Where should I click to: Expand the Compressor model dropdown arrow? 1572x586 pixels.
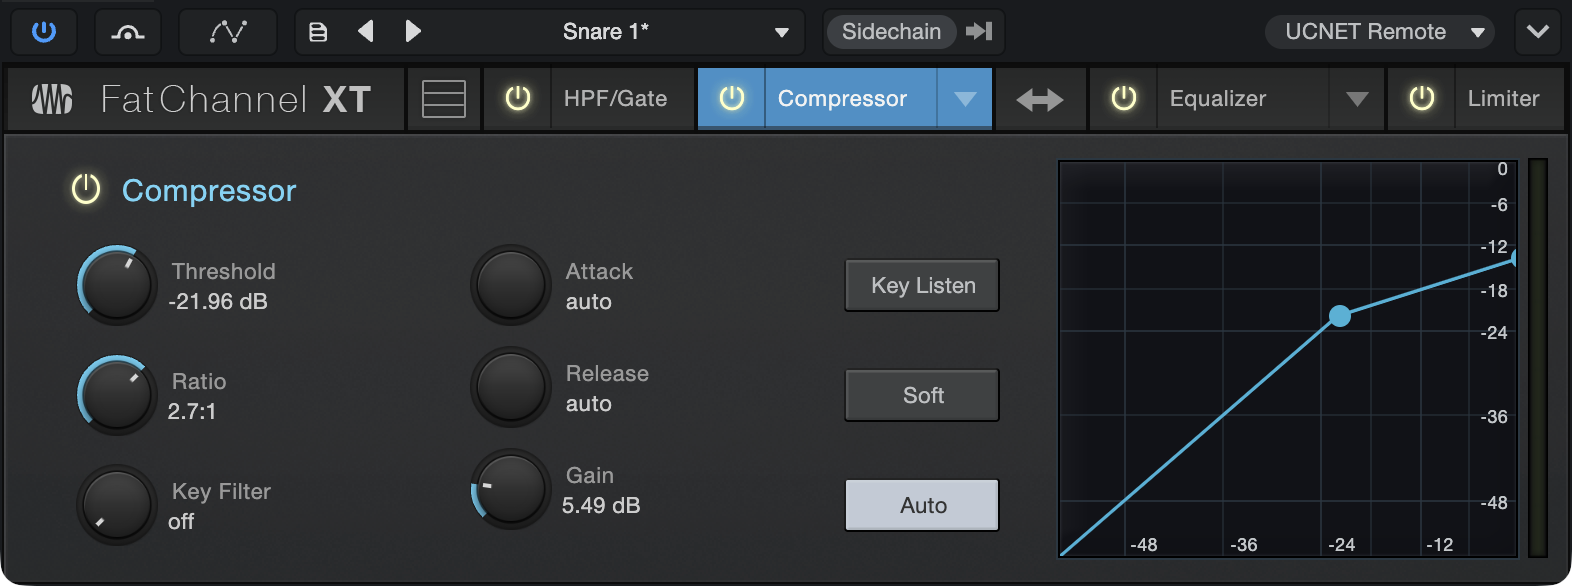[x=965, y=99]
